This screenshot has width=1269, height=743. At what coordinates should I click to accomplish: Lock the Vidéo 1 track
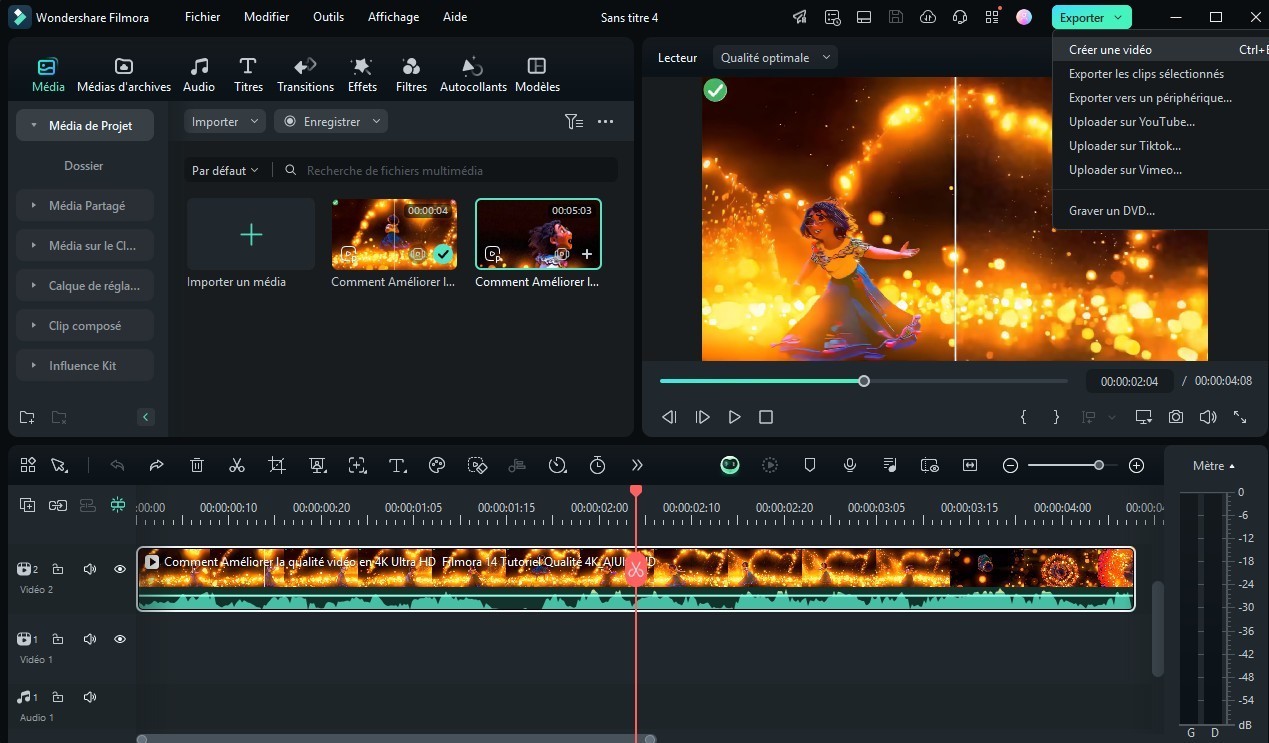[58, 639]
